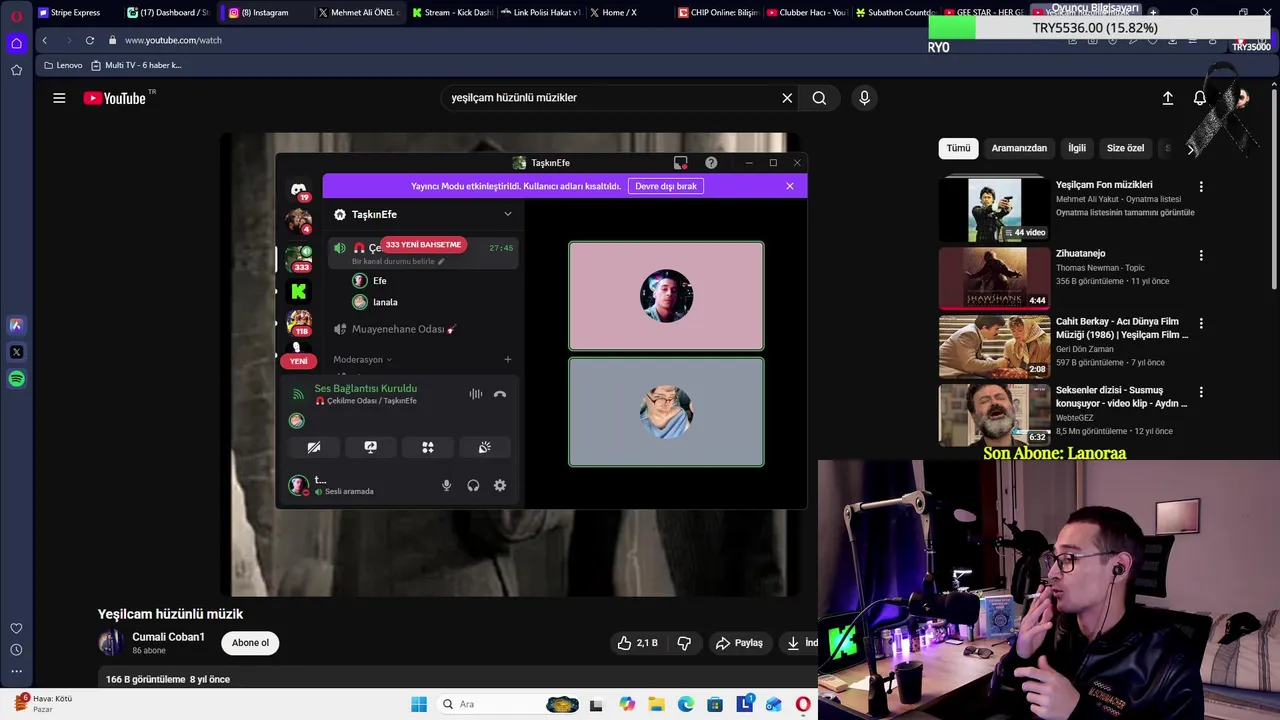The width and height of the screenshot is (1280, 720).
Task: Open File Explorer from taskbar
Action: (657, 704)
